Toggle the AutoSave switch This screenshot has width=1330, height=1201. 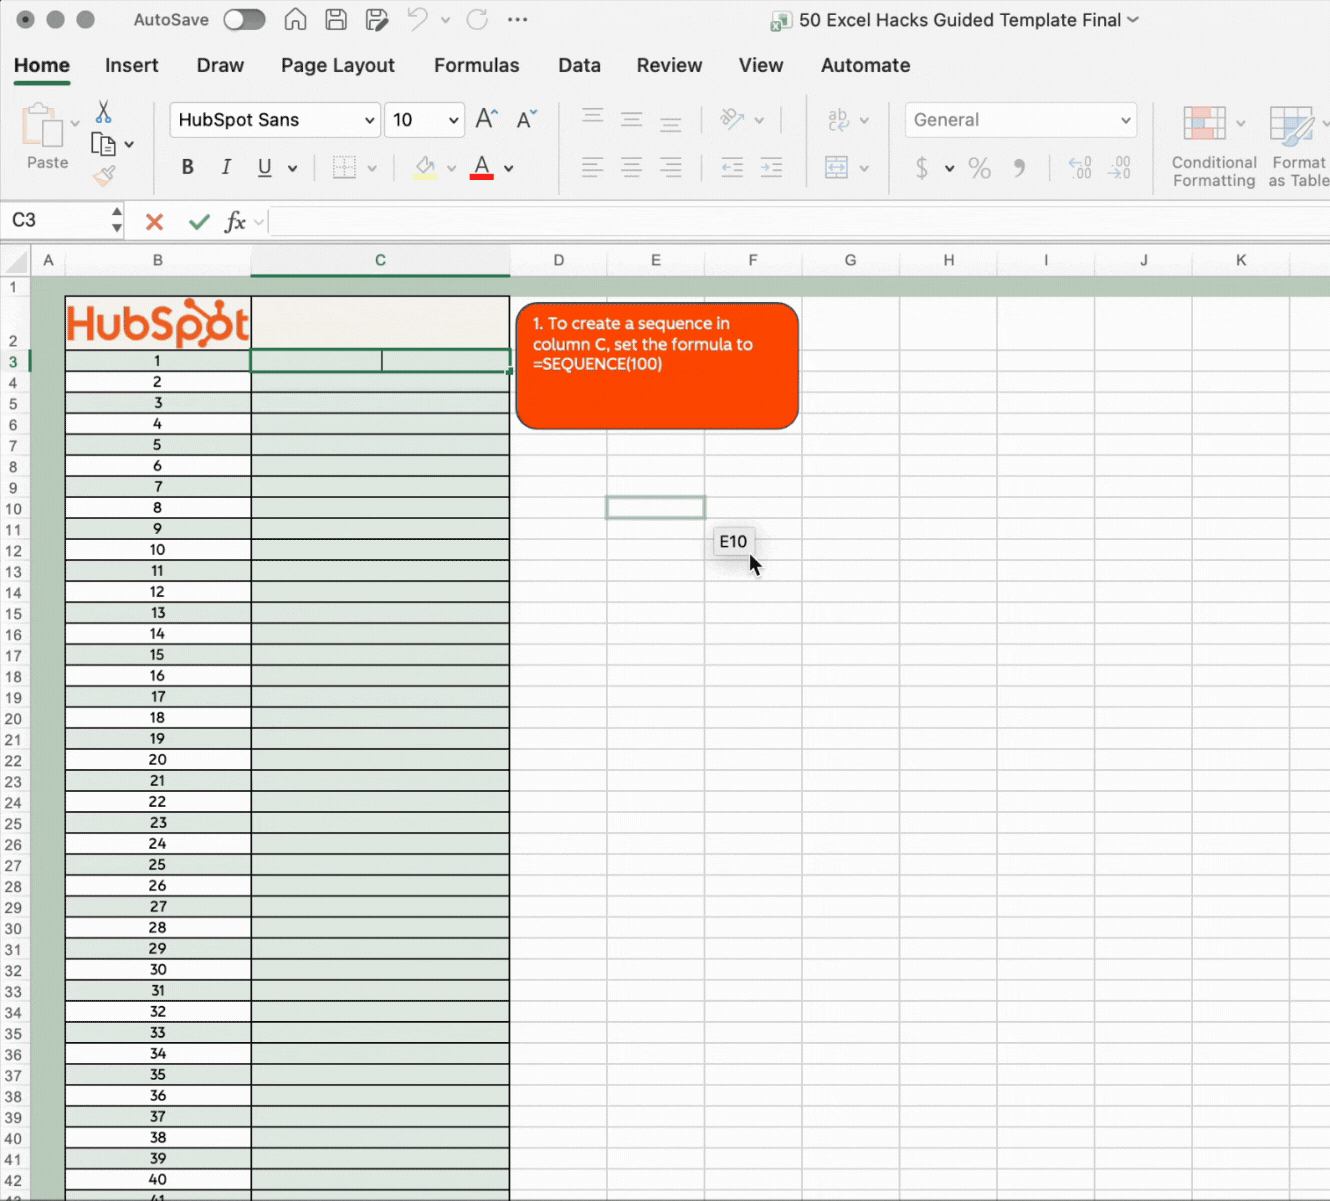244,20
